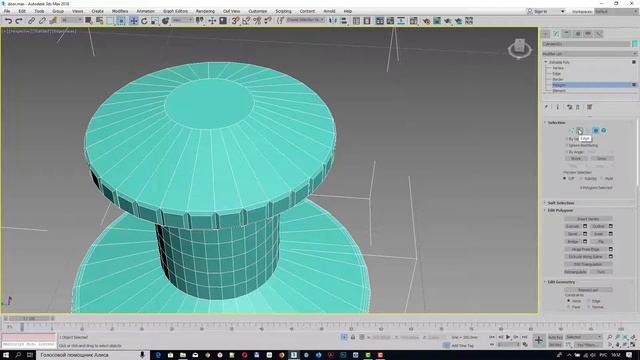Click the Extrude button

[573, 226]
